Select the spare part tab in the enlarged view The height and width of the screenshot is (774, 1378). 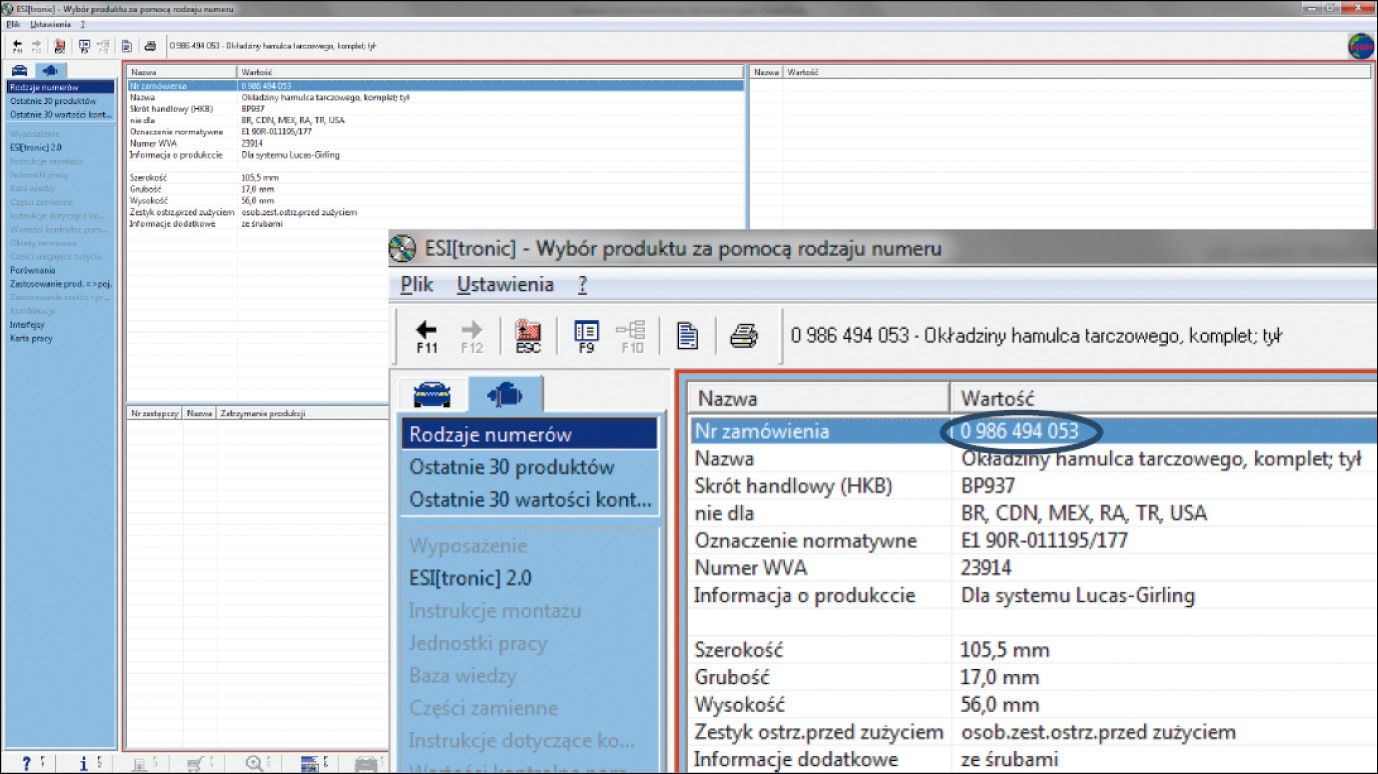(505, 396)
